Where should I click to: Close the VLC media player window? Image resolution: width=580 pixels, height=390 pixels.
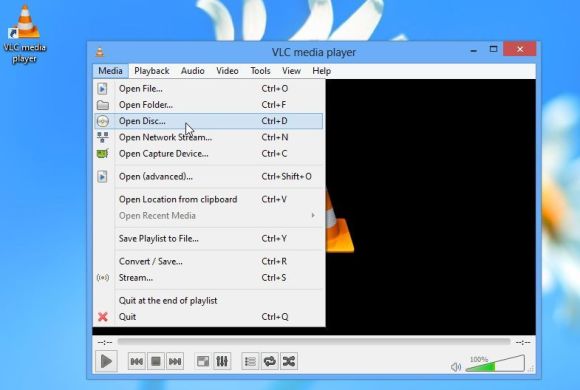520,49
